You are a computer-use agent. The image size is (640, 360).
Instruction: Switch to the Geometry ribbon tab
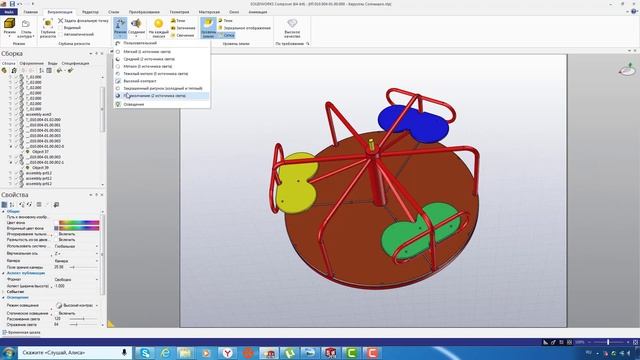pyautogui.click(x=179, y=12)
